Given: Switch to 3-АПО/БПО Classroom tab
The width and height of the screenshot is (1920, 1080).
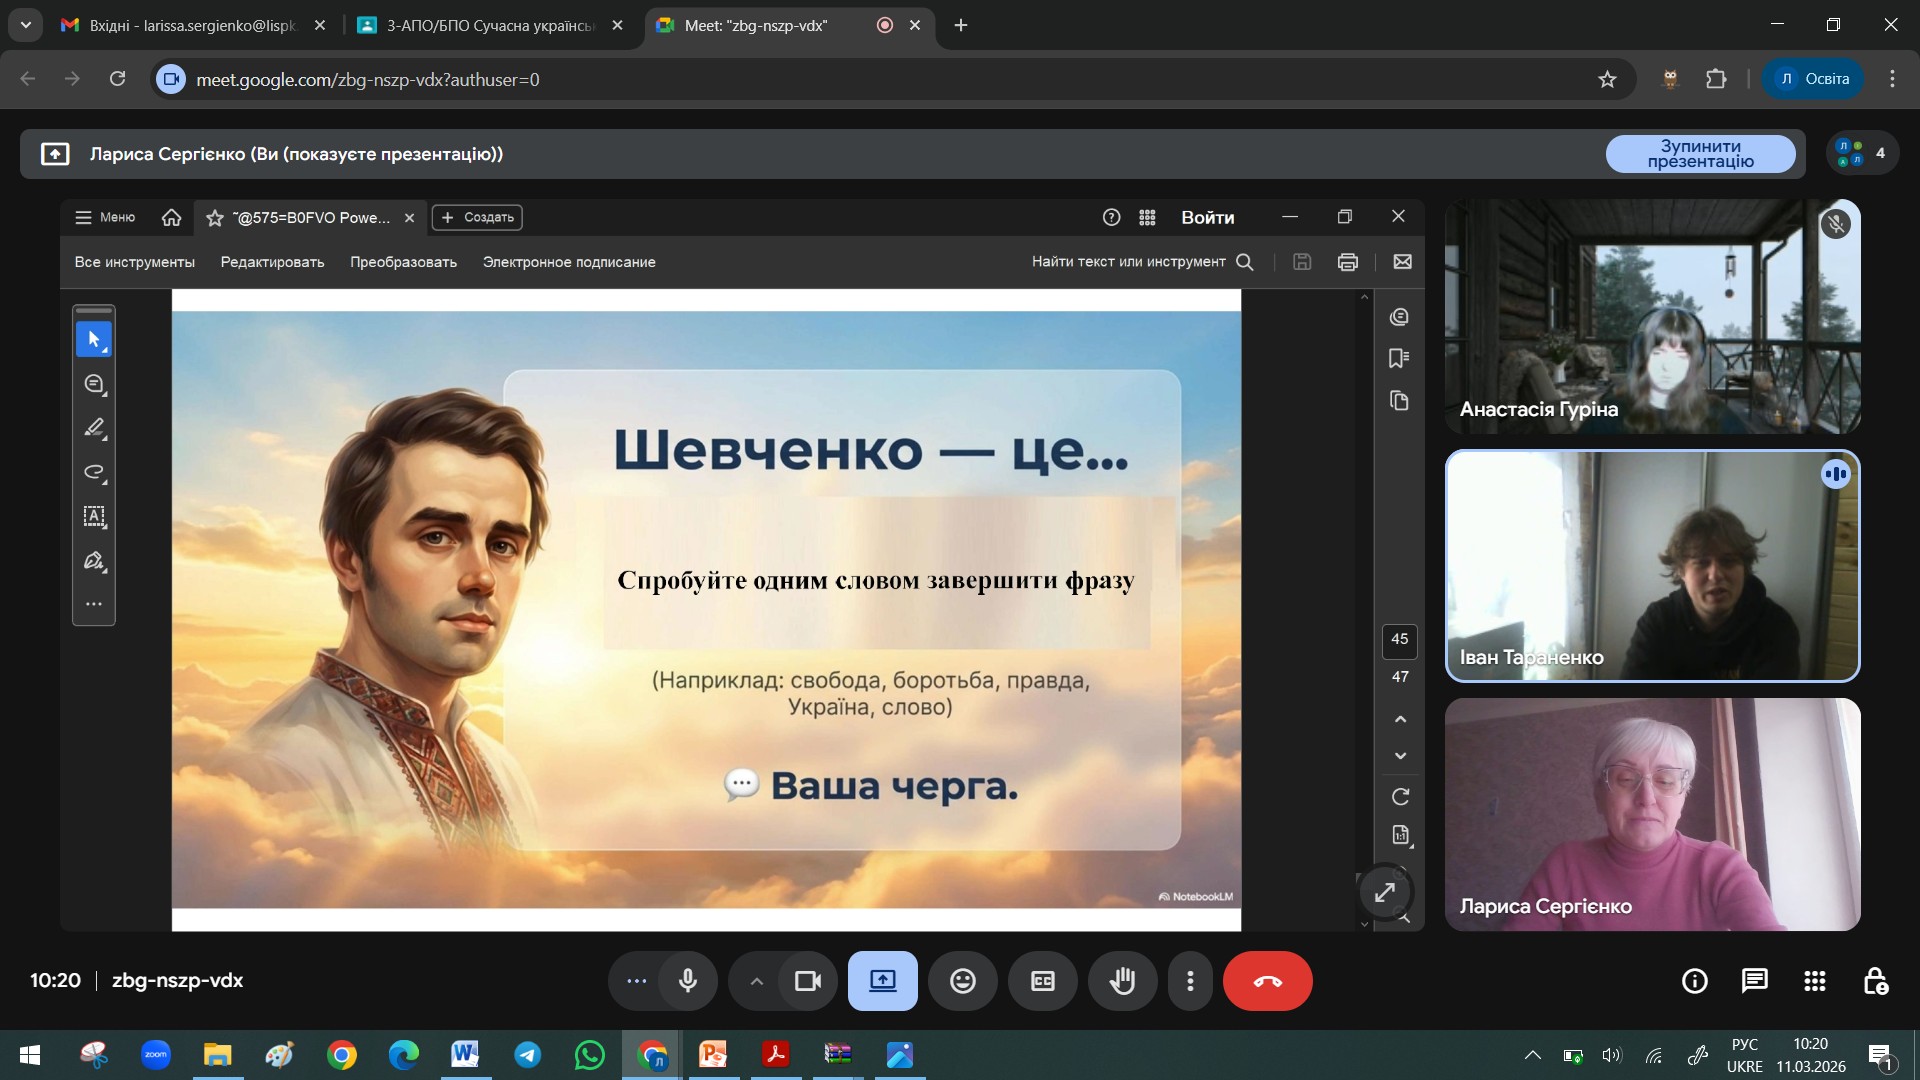Looking at the screenshot, I should click(x=488, y=25).
